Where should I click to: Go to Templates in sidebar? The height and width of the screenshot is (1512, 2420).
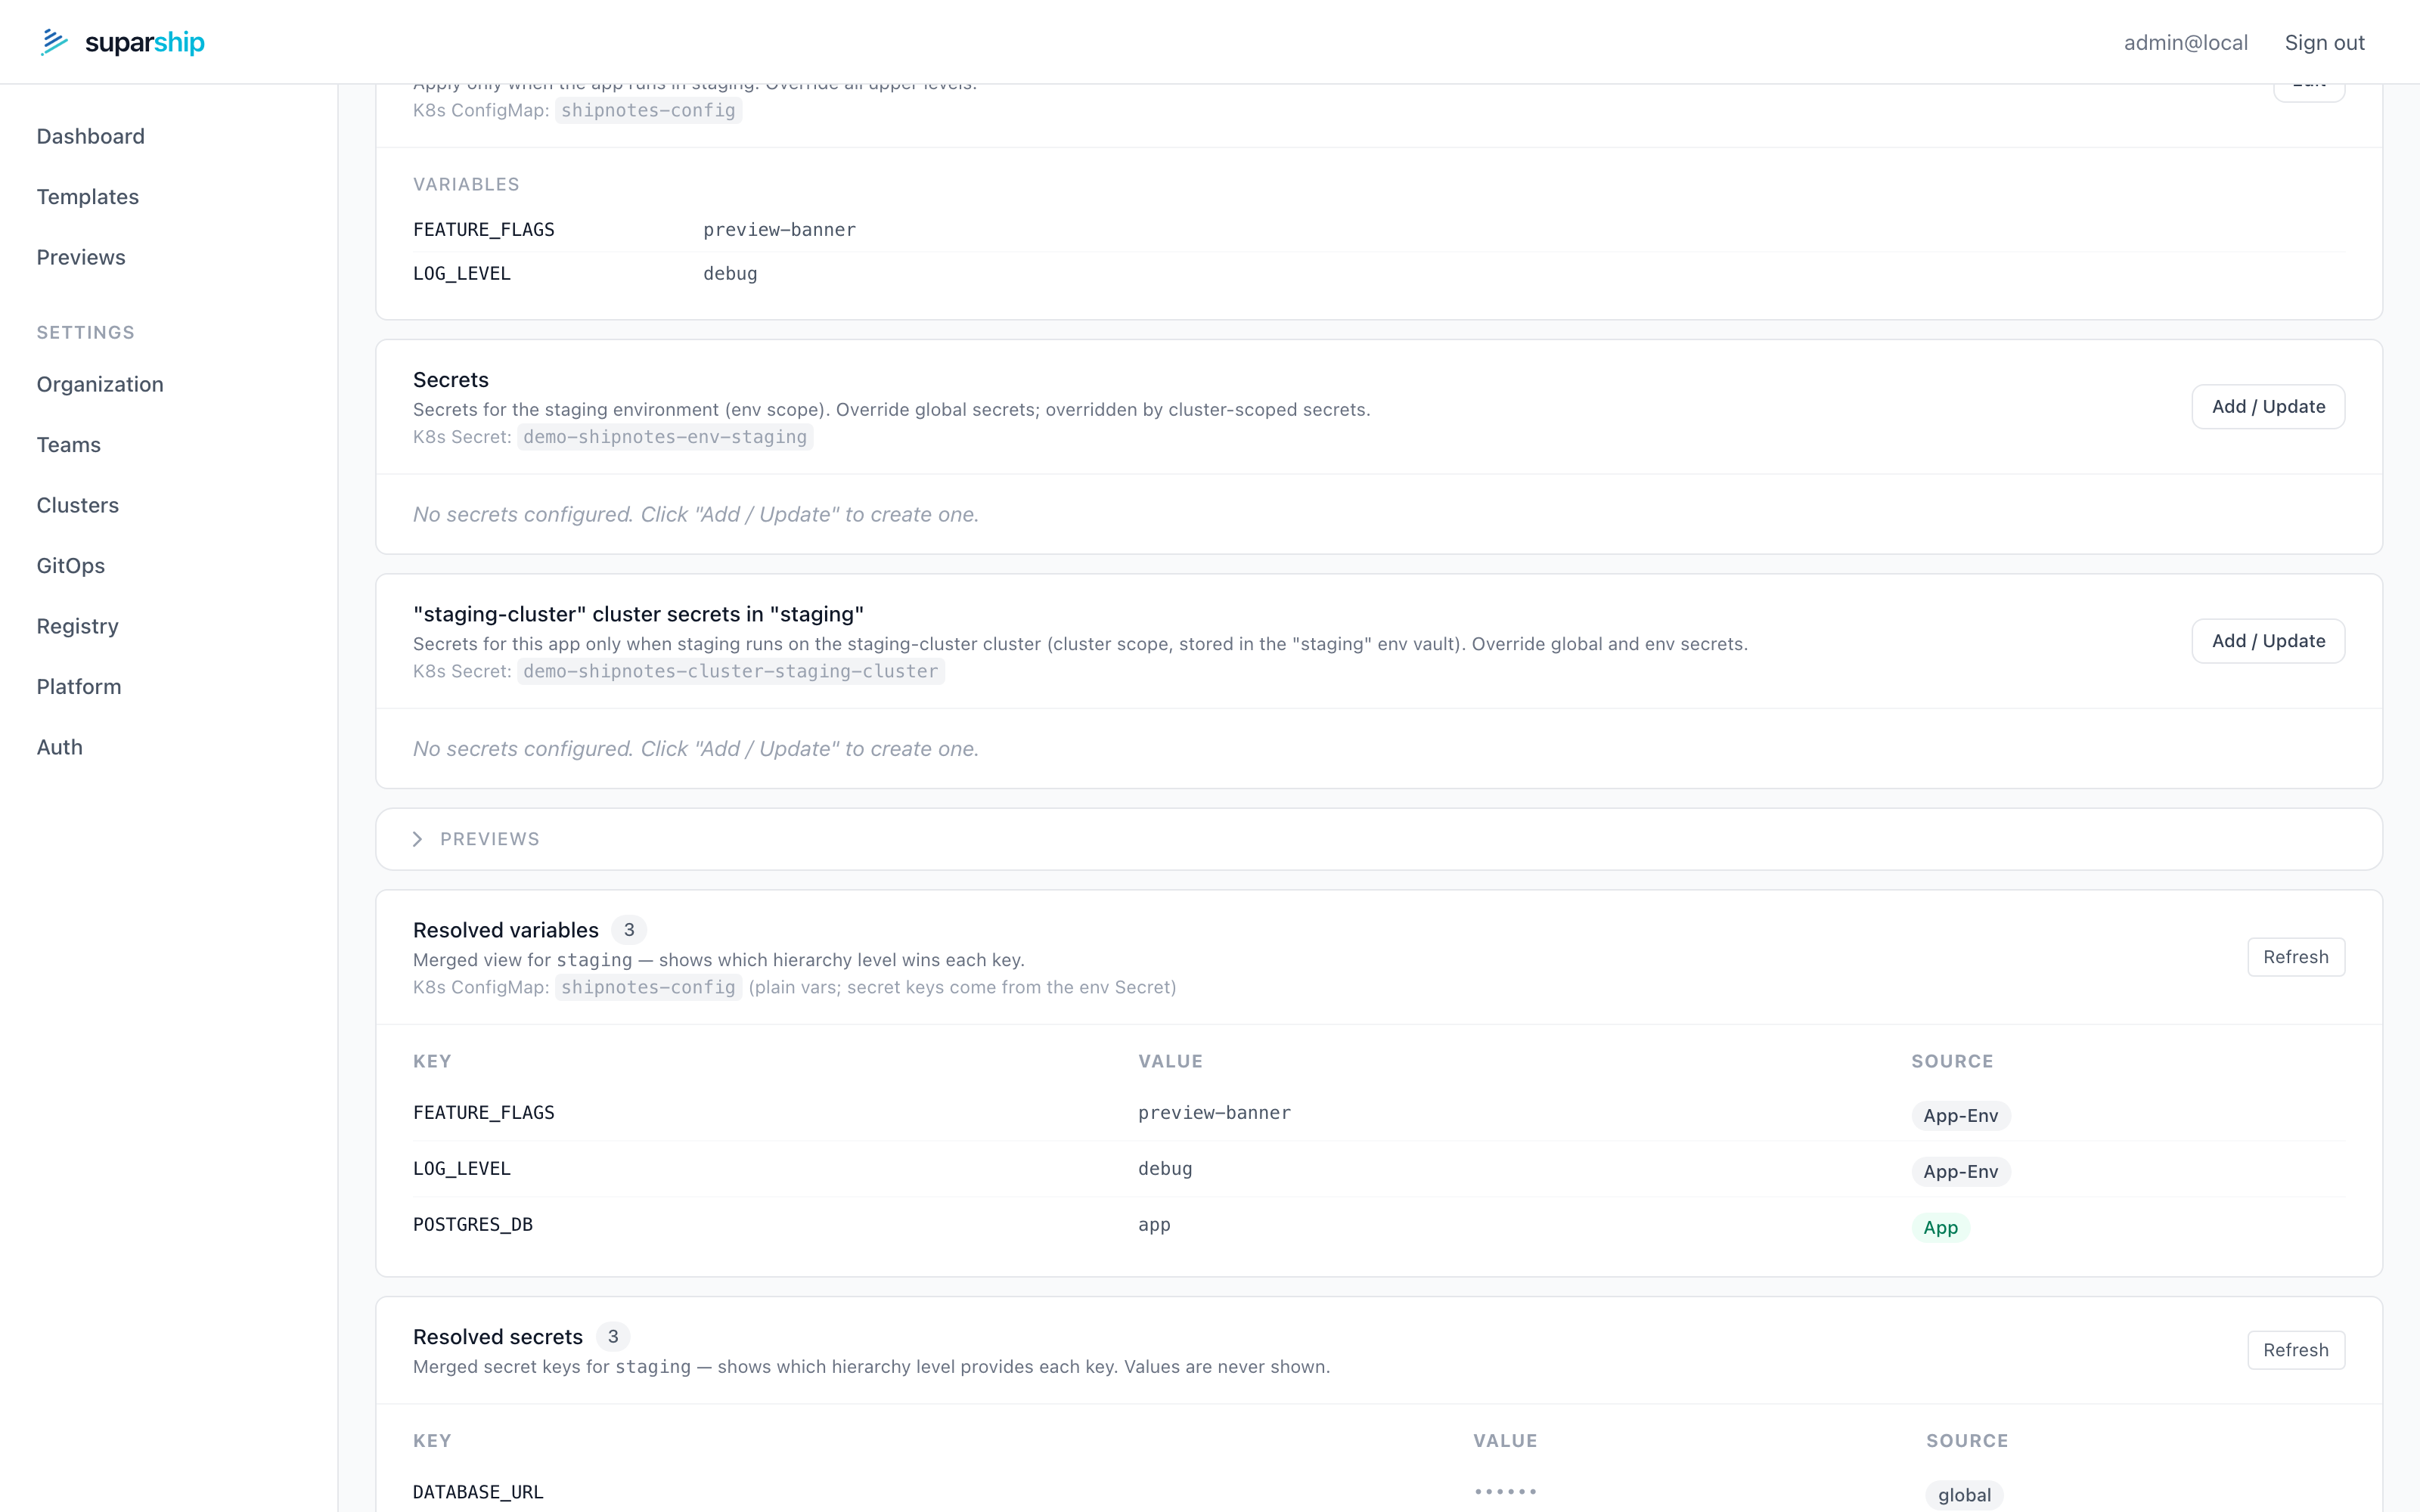click(x=88, y=197)
